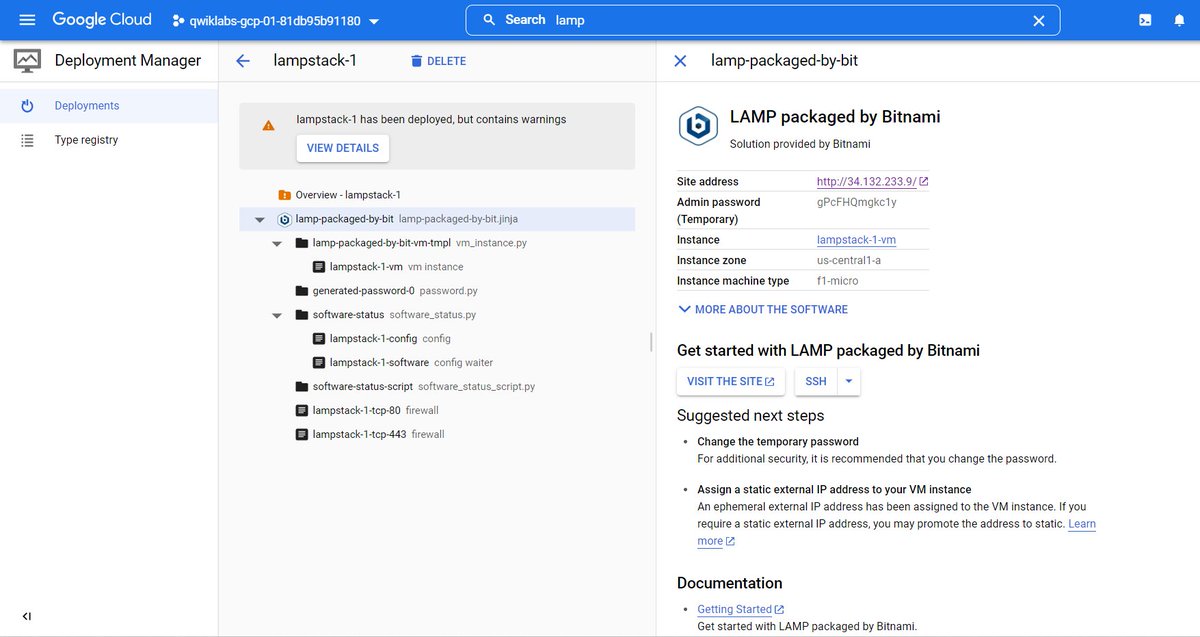Collapse software-status folder arrow

(277, 315)
